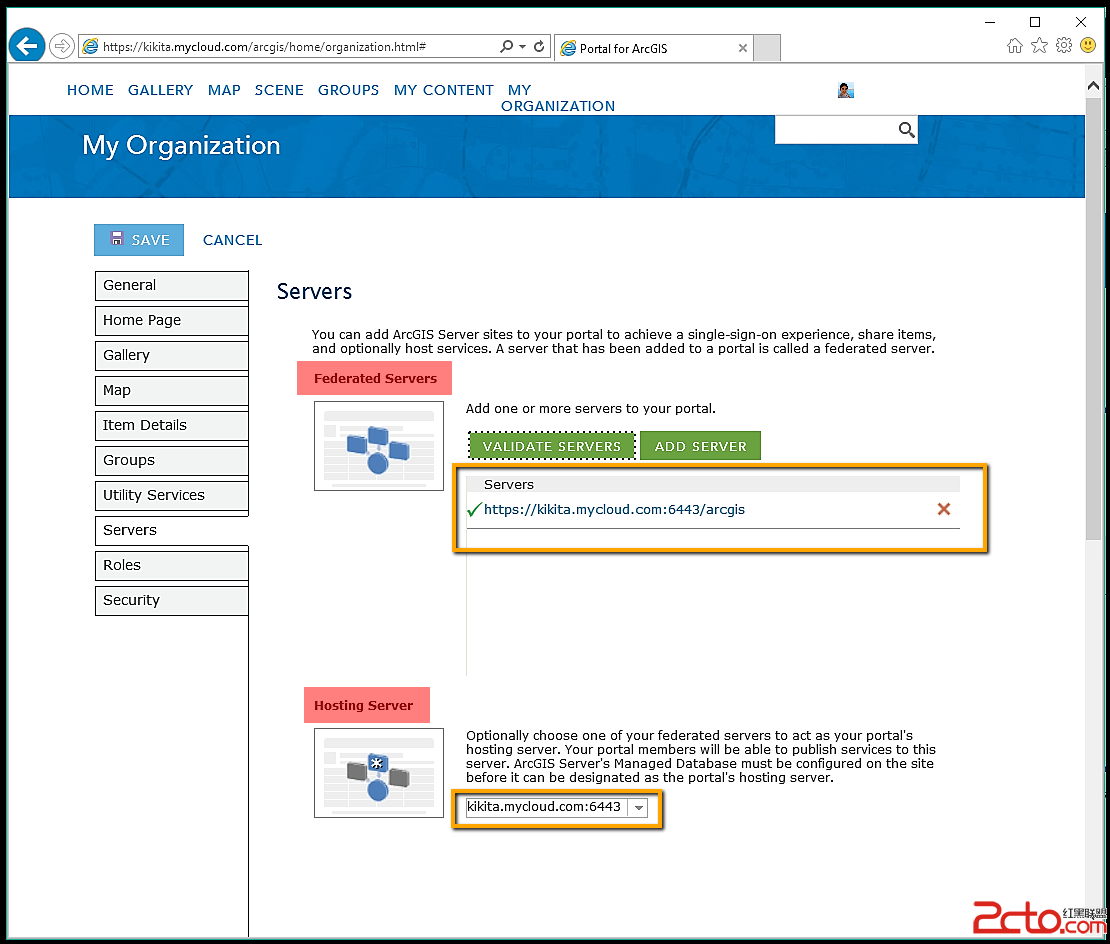Select the Portal for ArcGIS tab

653,48
